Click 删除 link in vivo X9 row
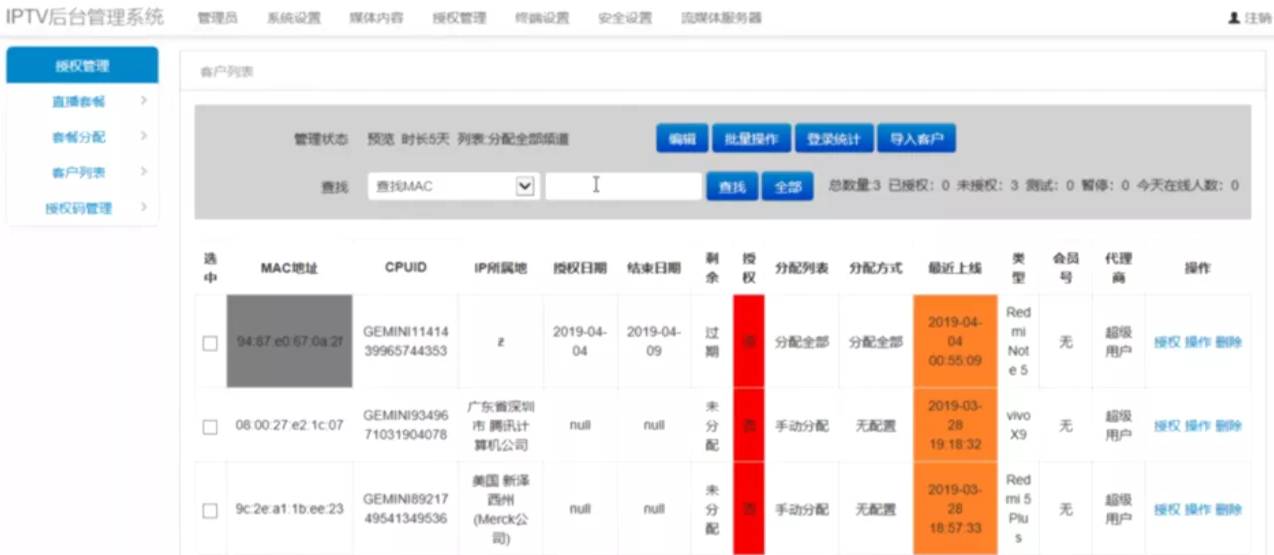Image resolution: width=1274 pixels, height=555 pixels. pos(1229,426)
